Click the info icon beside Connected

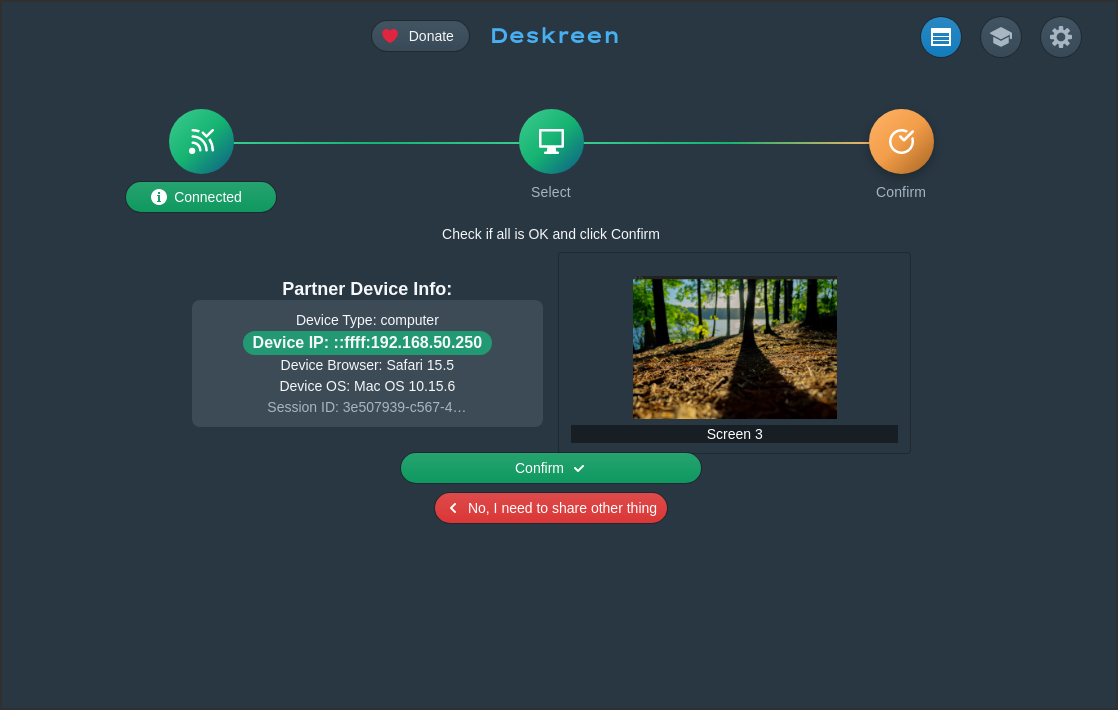159,197
